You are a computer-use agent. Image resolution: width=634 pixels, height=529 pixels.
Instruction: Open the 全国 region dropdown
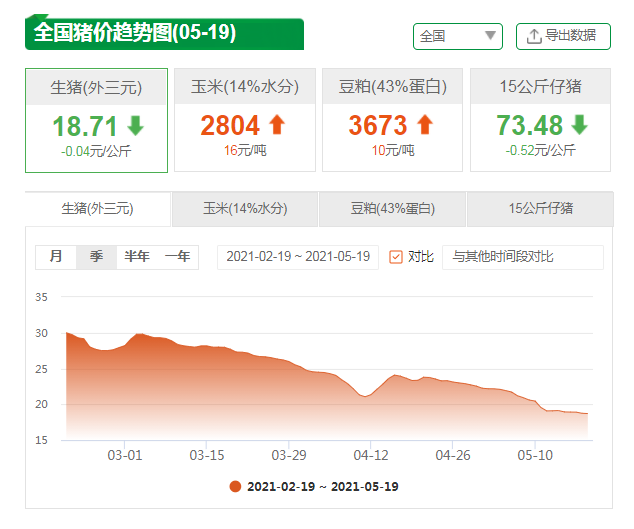click(458, 36)
